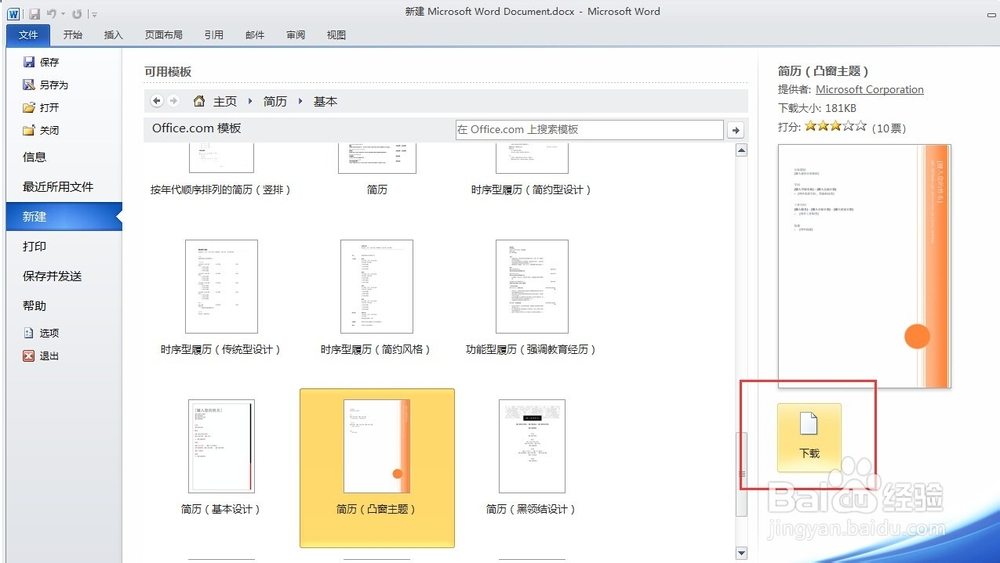Click the search go arrow button
Viewport: 1000px width, 563px height.
[736, 130]
